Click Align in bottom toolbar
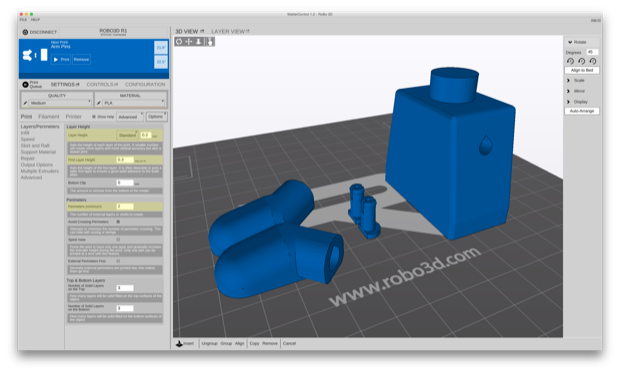Image resolution: width=620 pixels, height=374 pixels. (240, 344)
